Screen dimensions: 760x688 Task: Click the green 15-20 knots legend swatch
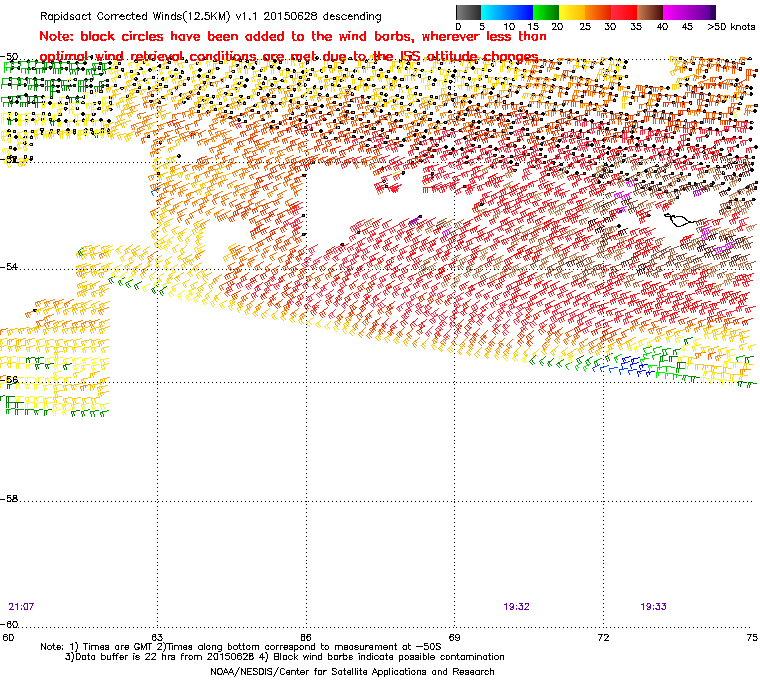(x=546, y=12)
